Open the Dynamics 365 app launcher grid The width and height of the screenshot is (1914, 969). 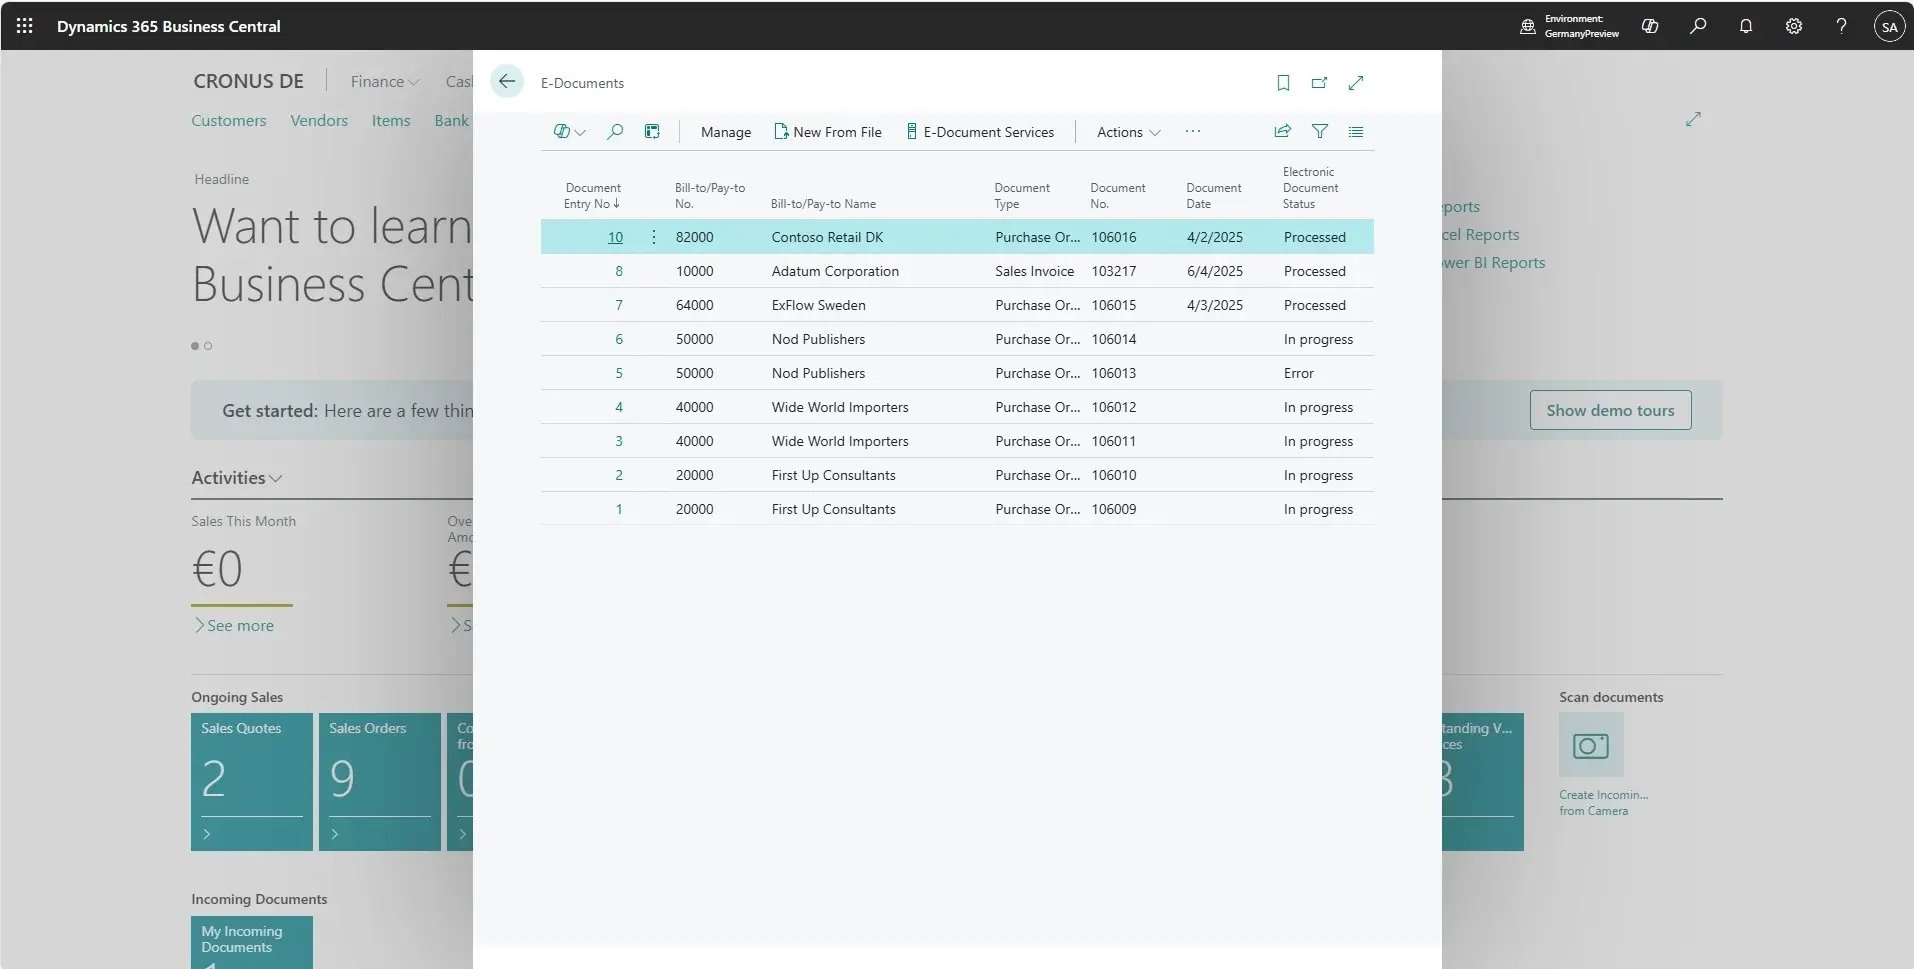(25, 26)
